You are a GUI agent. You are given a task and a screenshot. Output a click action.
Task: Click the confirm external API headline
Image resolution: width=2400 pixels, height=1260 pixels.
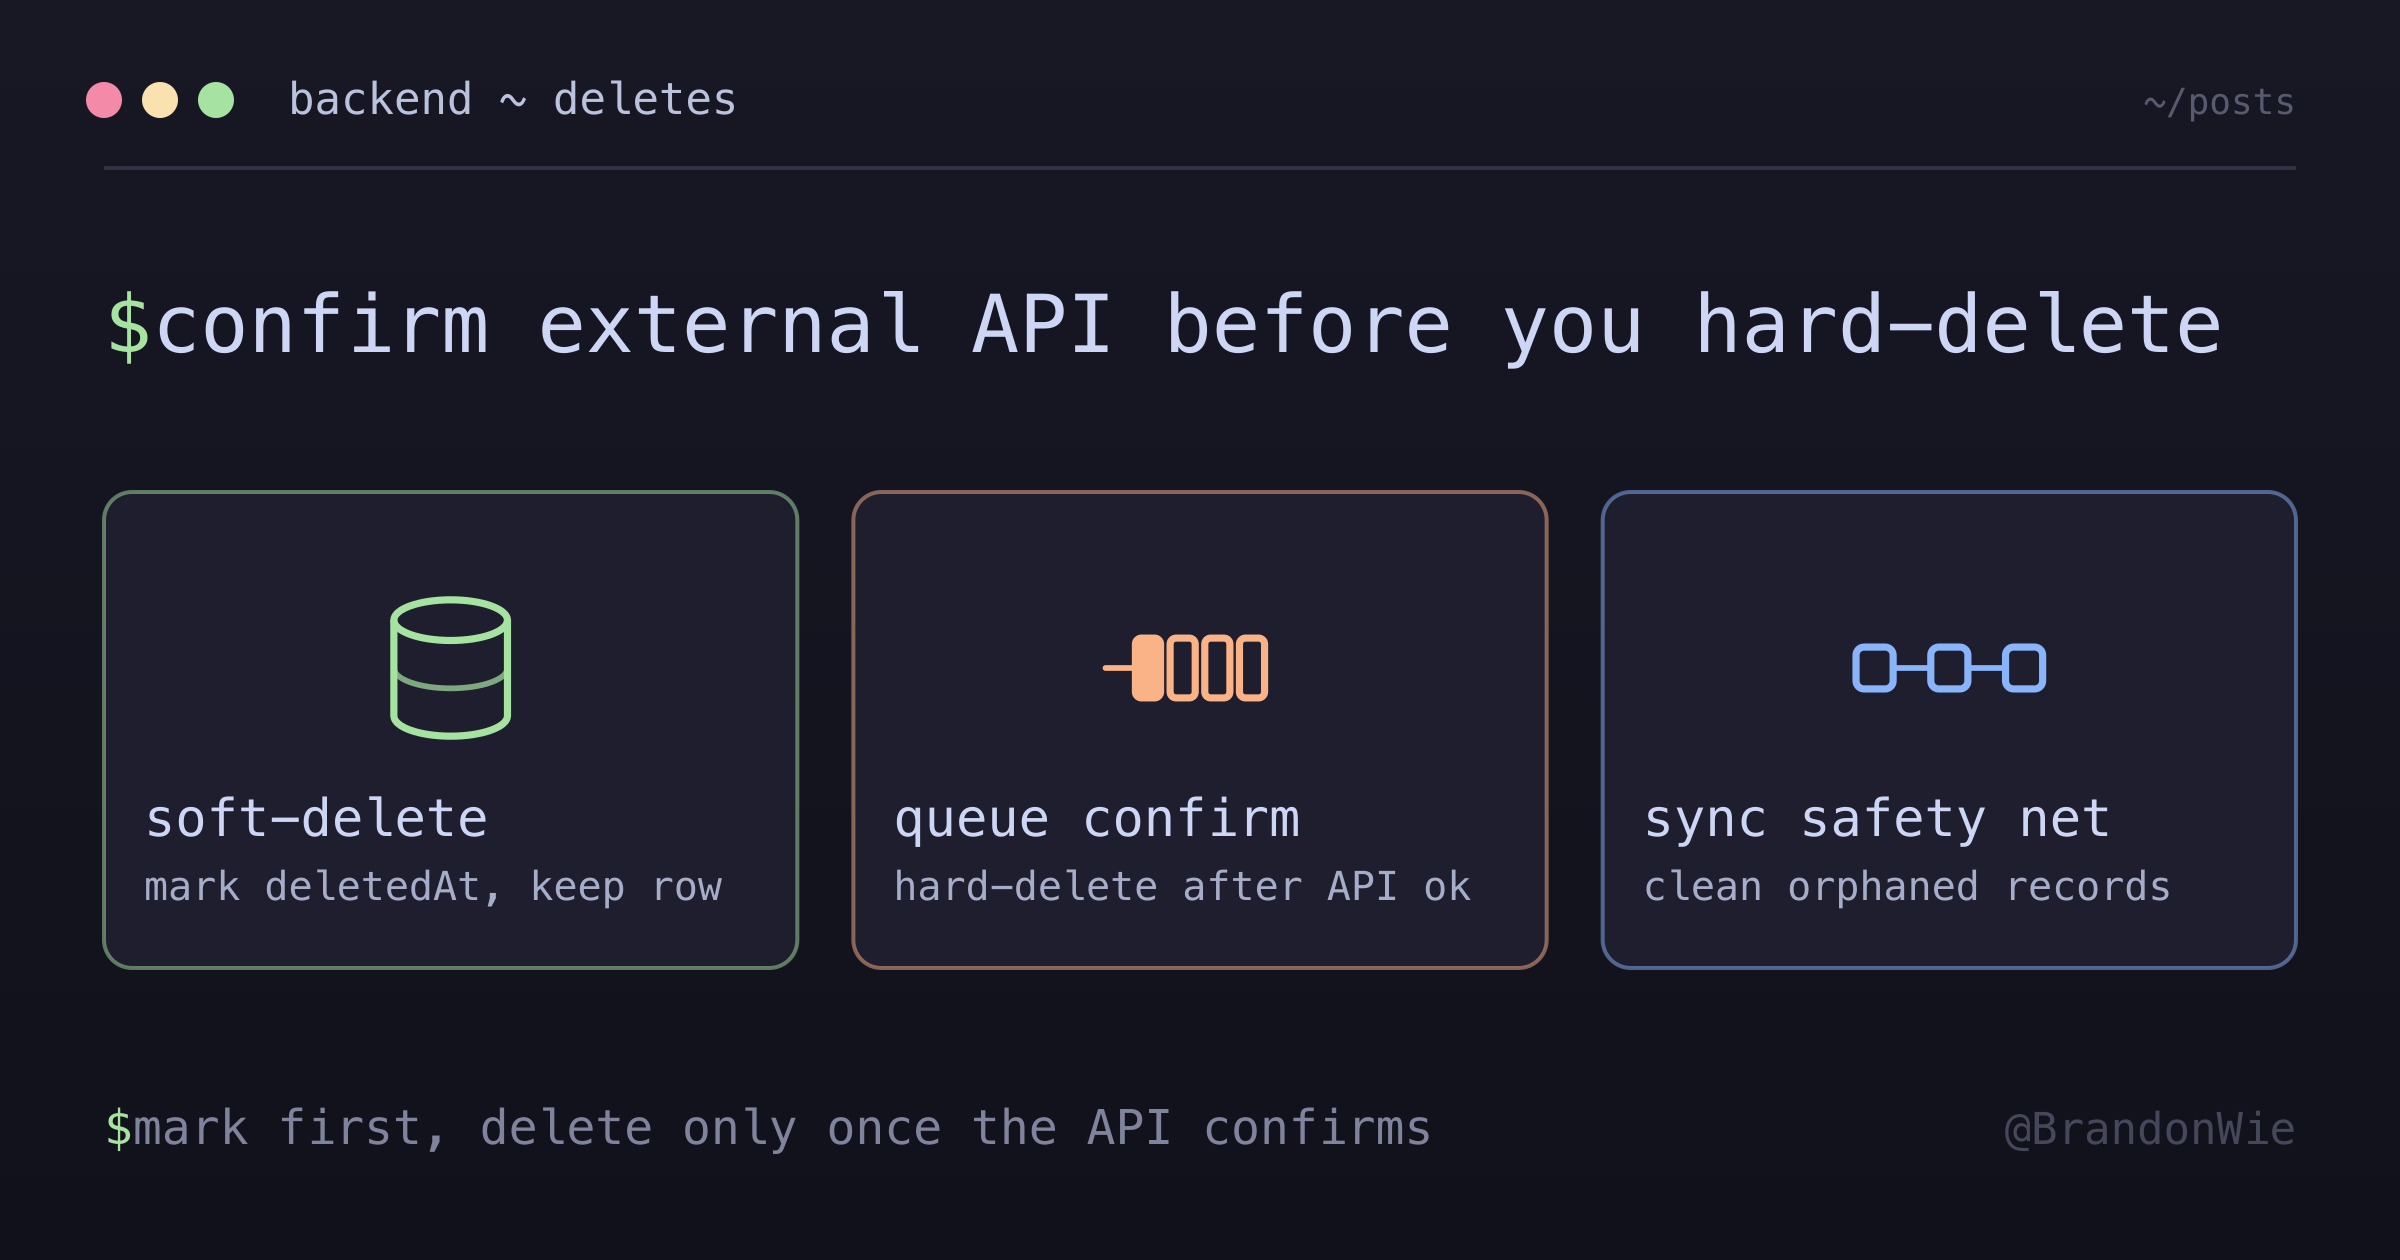1188,326
